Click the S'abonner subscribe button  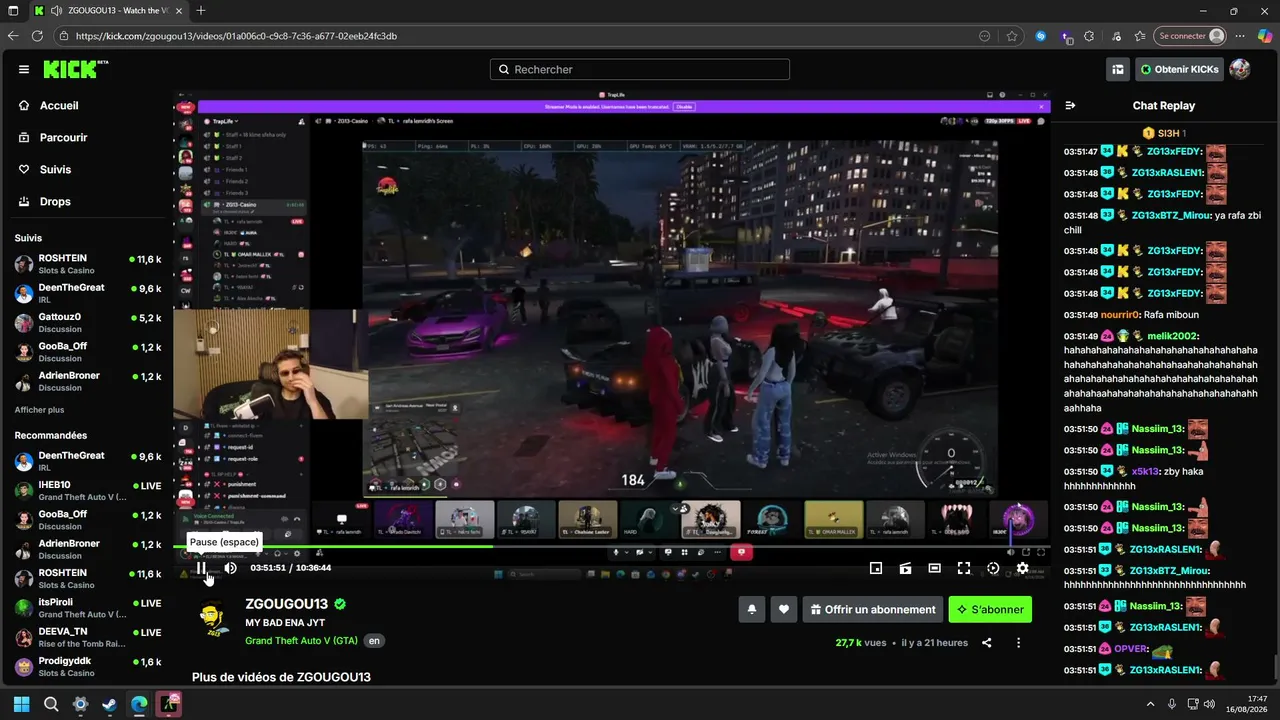click(x=990, y=609)
